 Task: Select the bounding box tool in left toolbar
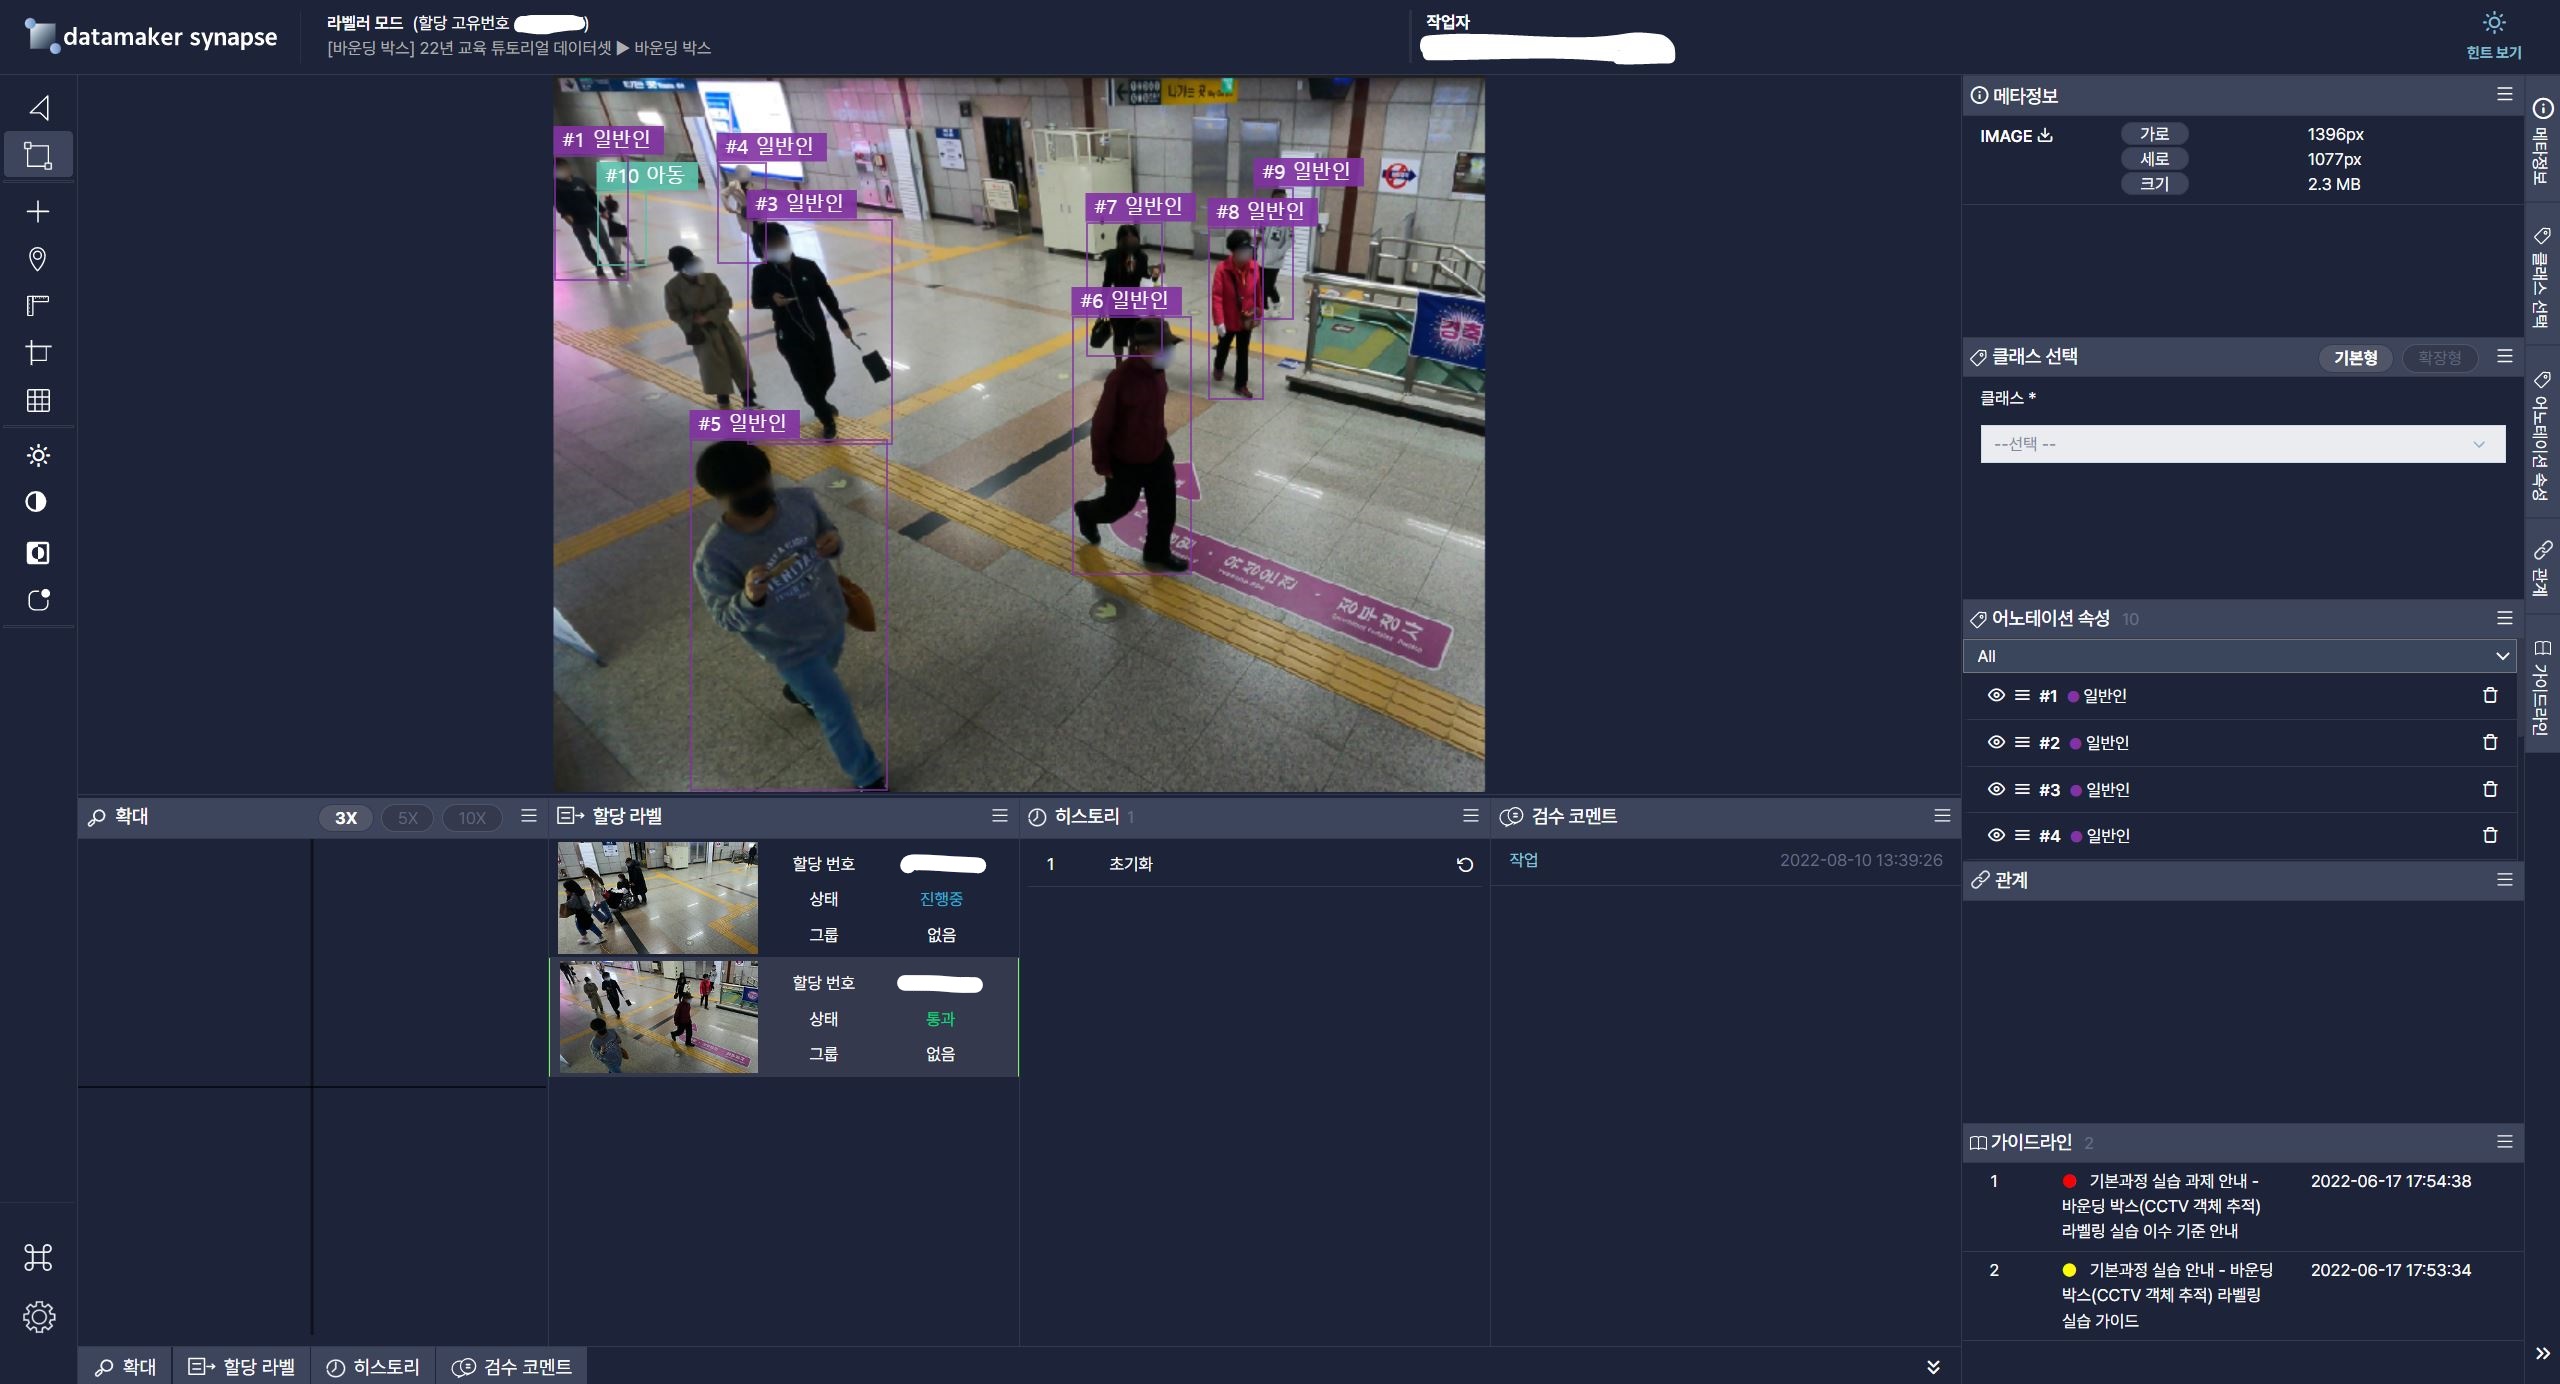point(38,156)
